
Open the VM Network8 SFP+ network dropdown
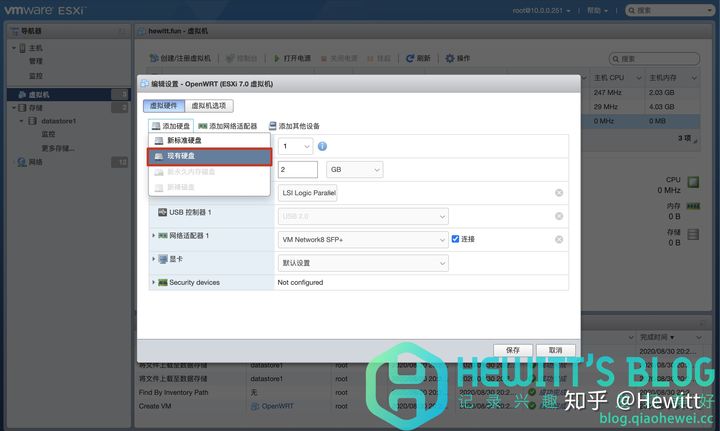362,239
